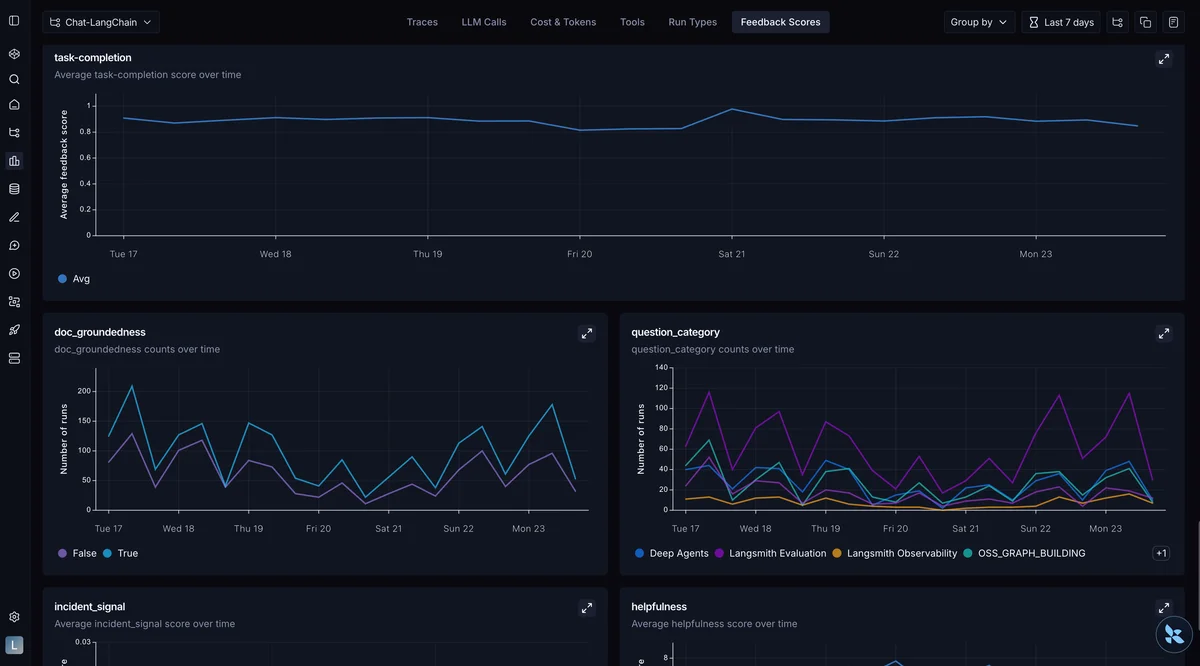Switch to the Cost & Tokens tab
This screenshot has width=1200, height=666.
click(563, 22)
